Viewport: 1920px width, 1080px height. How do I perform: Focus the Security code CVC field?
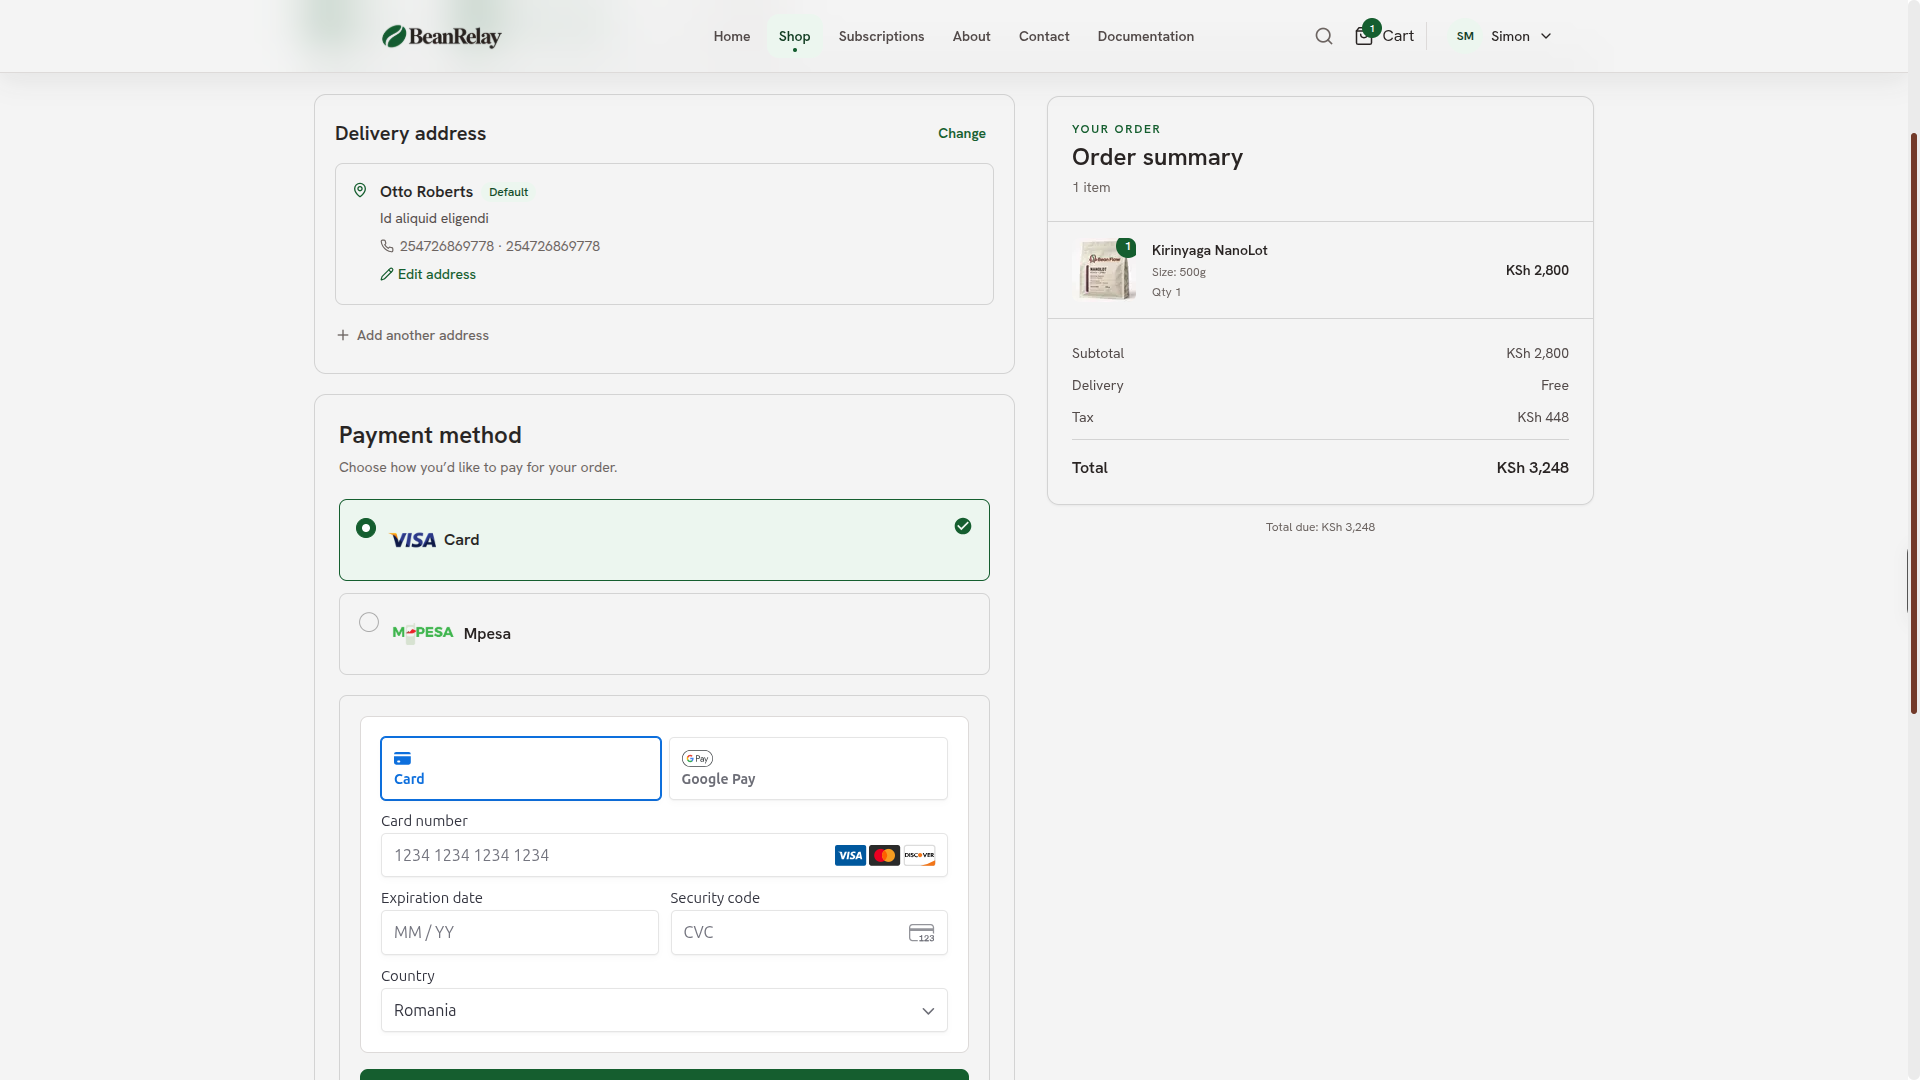[x=809, y=933]
